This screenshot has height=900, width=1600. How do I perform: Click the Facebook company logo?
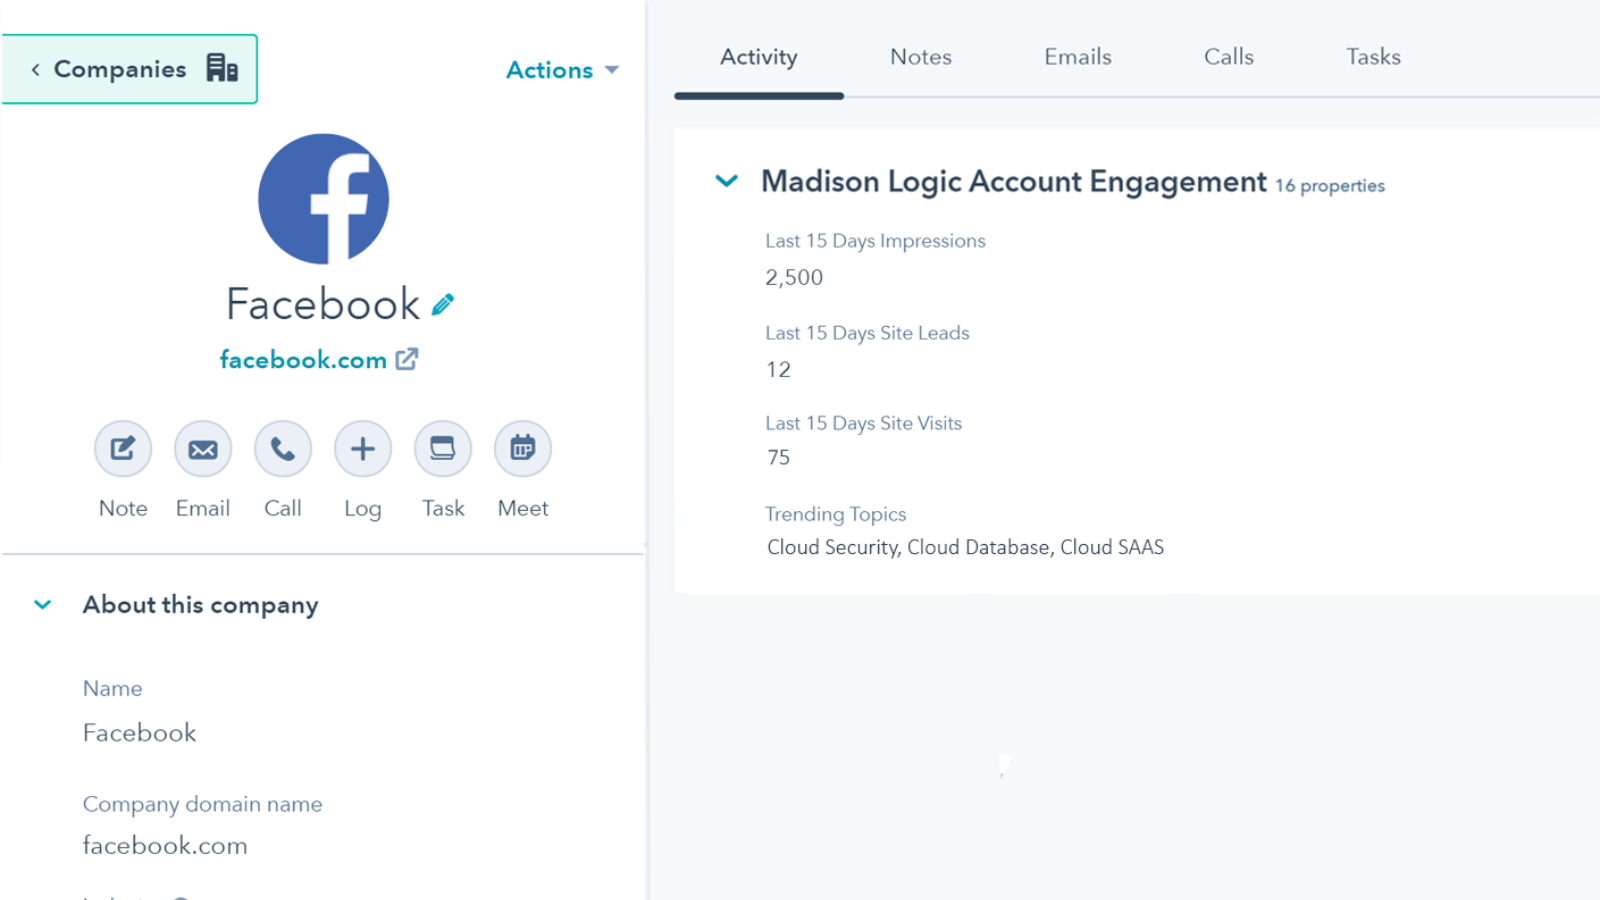click(322, 198)
